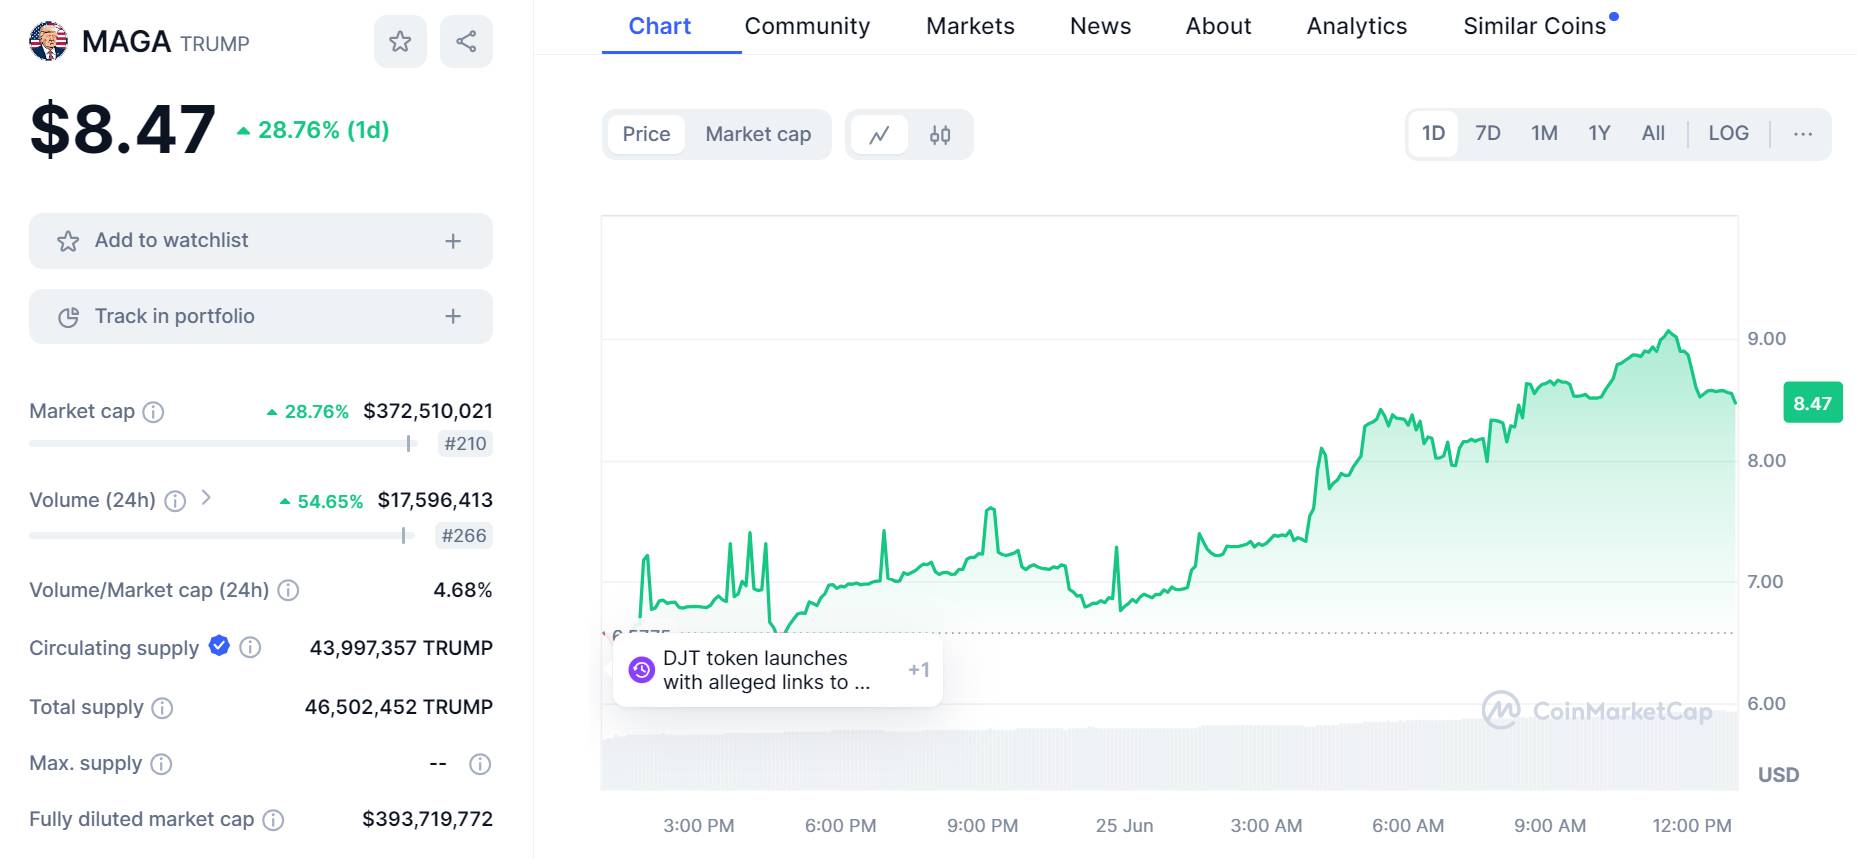The height and width of the screenshot is (858, 1857).
Task: Open the Similar Coins tab
Action: click(1535, 26)
